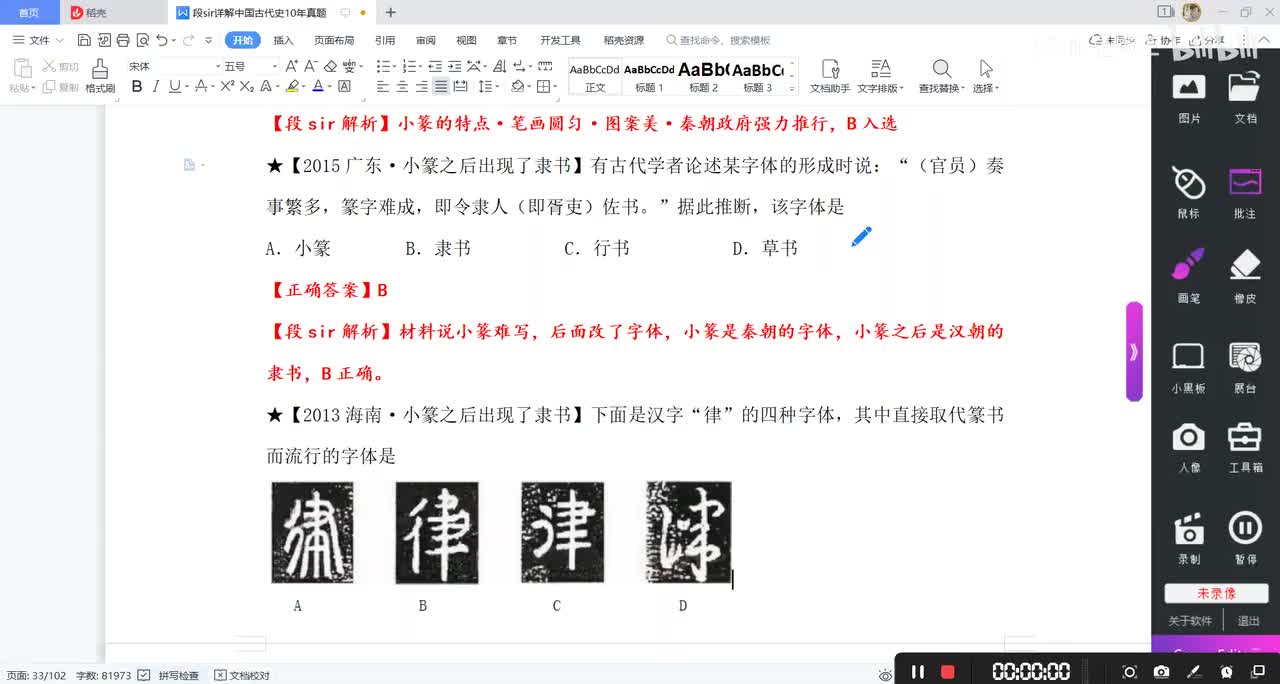1280x684 pixels.
Task: Open the 文件 menu
Action: click(38, 40)
